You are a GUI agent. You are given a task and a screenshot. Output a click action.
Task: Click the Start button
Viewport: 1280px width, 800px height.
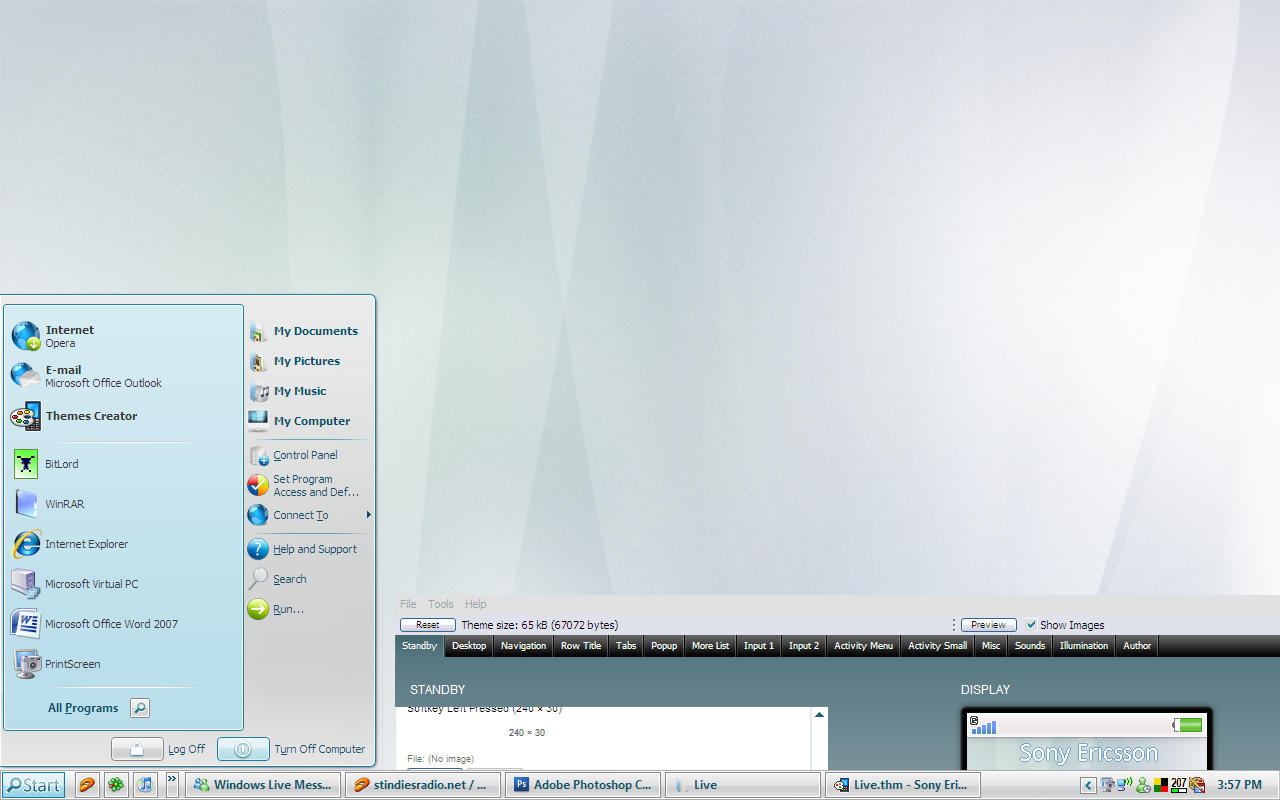click(x=33, y=785)
